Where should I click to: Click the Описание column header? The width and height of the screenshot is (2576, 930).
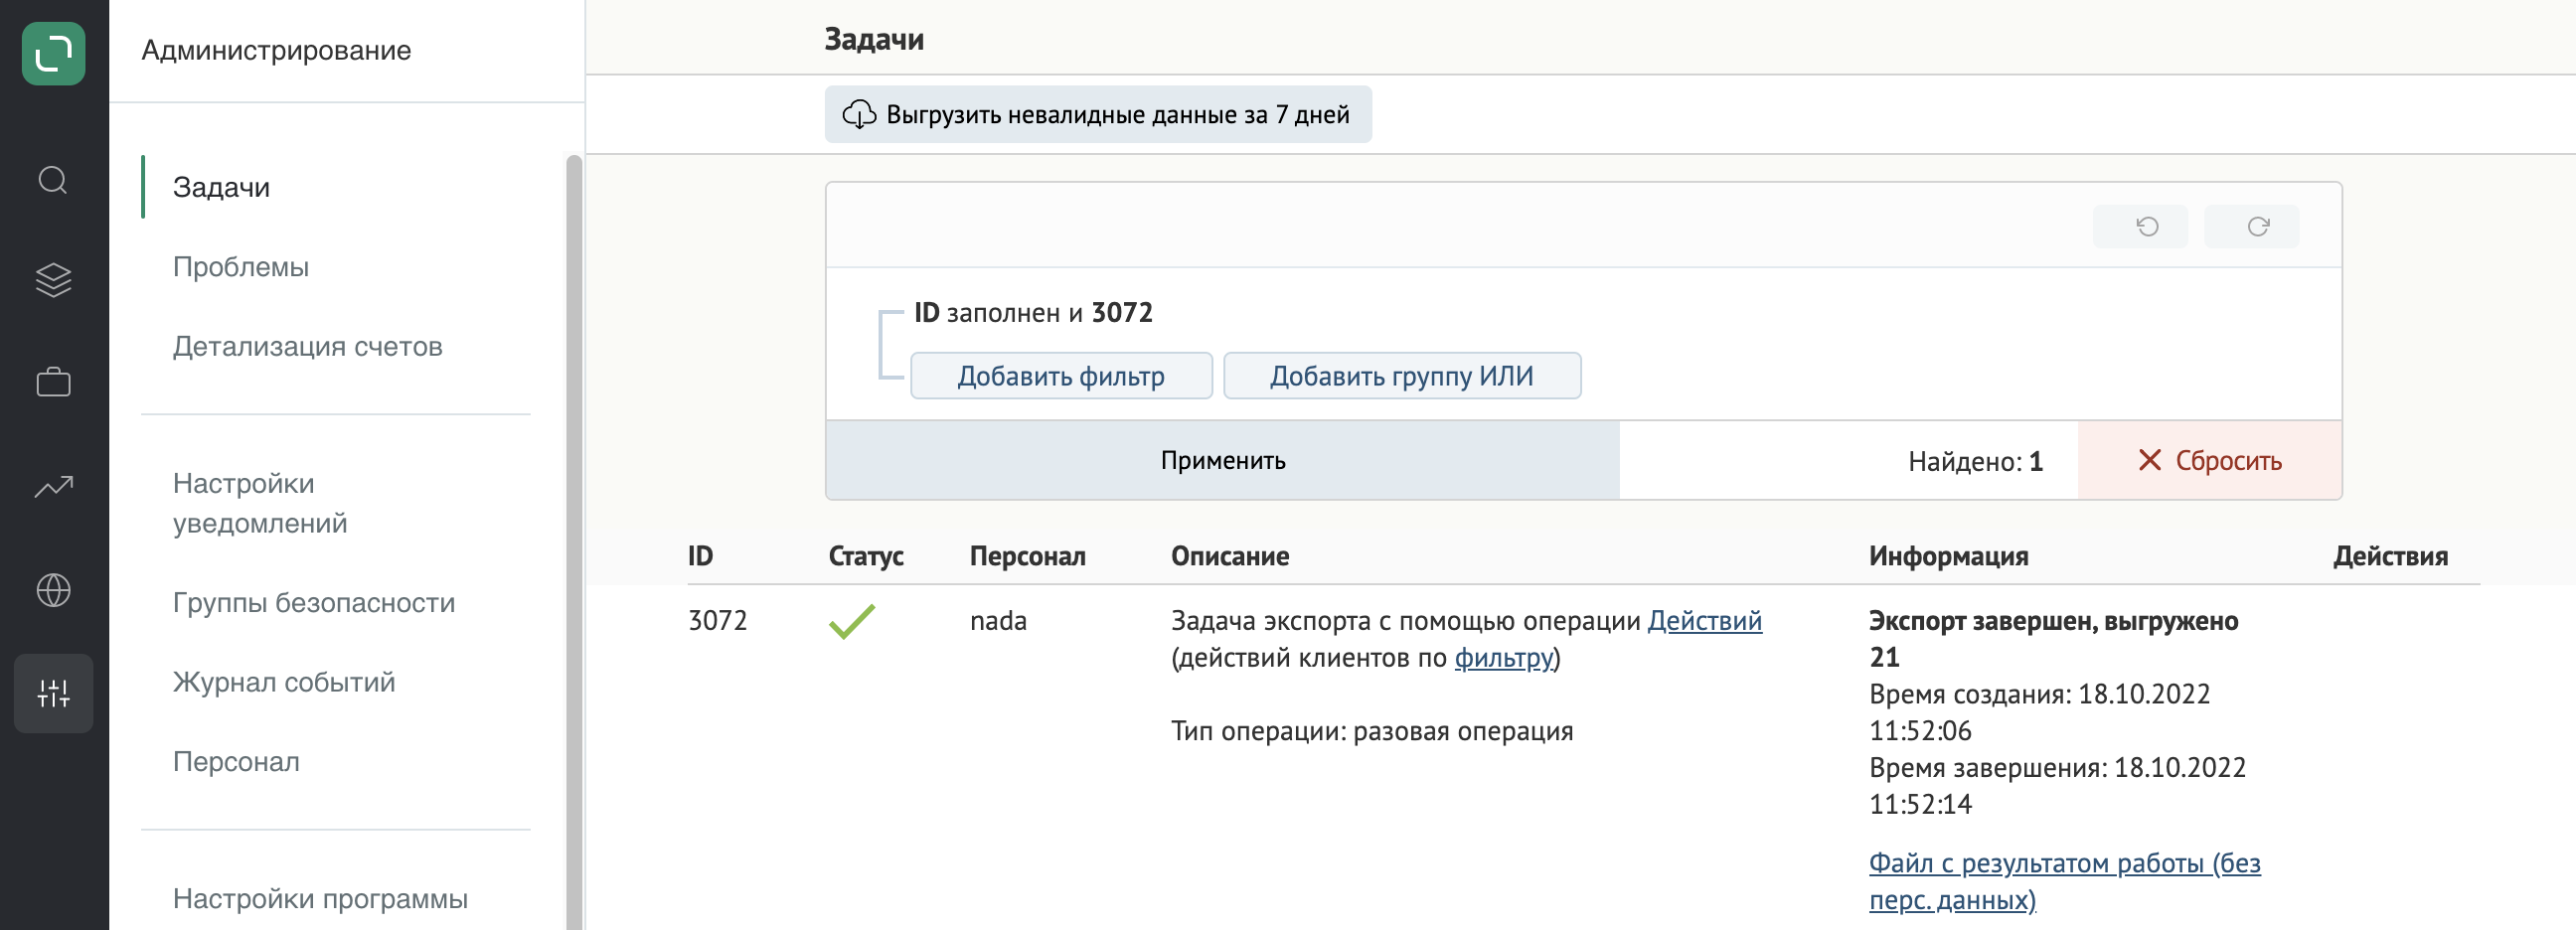tap(1229, 556)
